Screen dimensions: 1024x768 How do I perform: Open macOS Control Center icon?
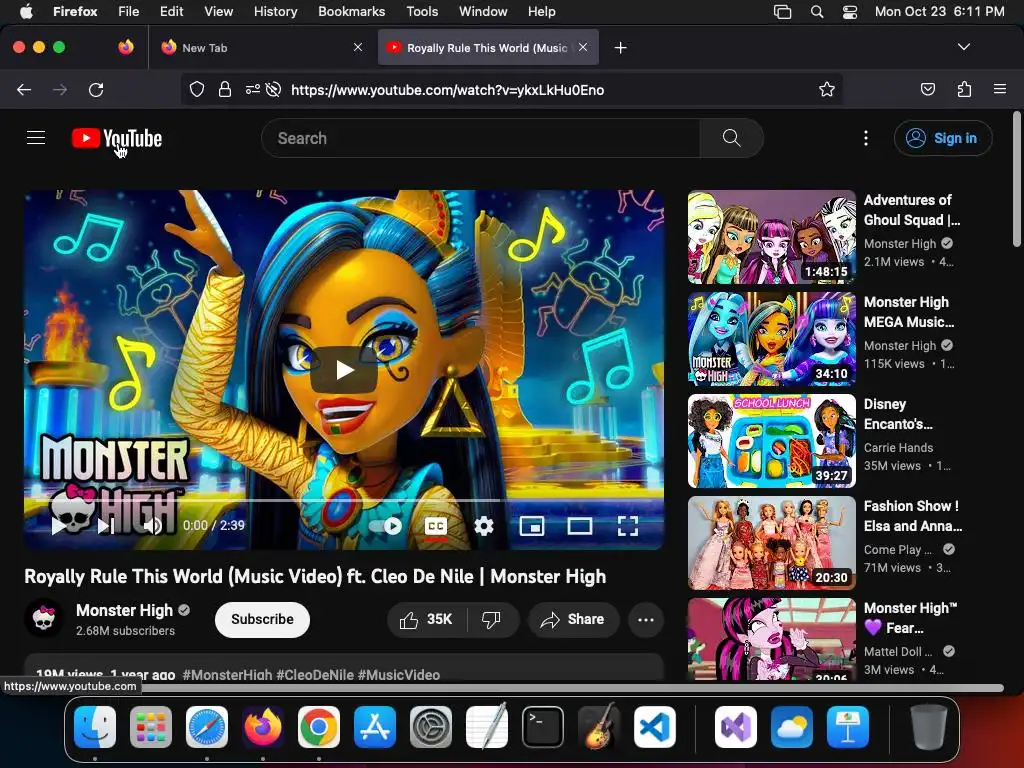point(850,12)
